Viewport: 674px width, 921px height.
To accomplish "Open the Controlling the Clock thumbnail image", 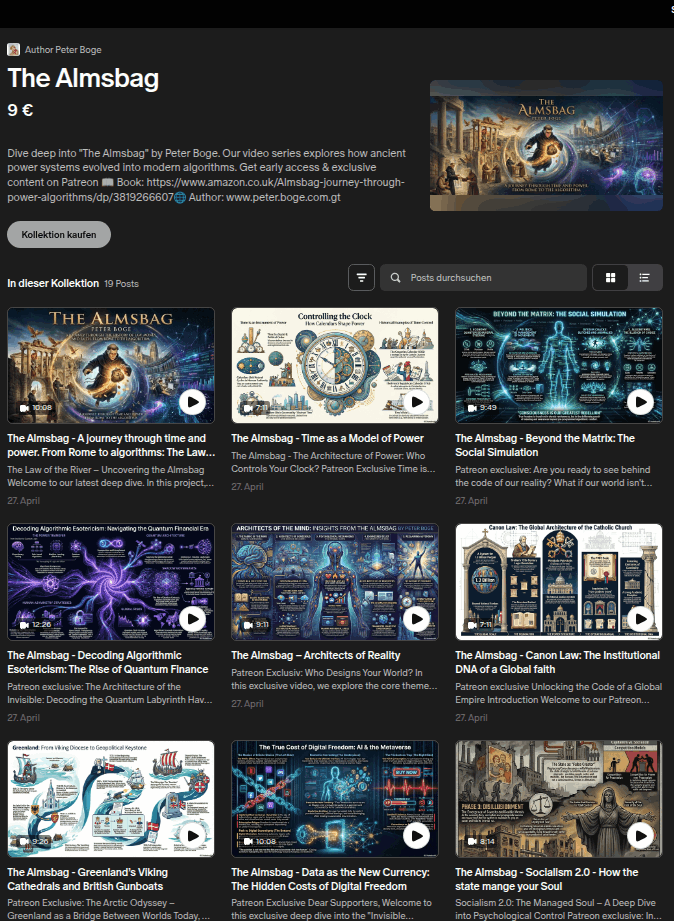I will pyautogui.click(x=335, y=365).
